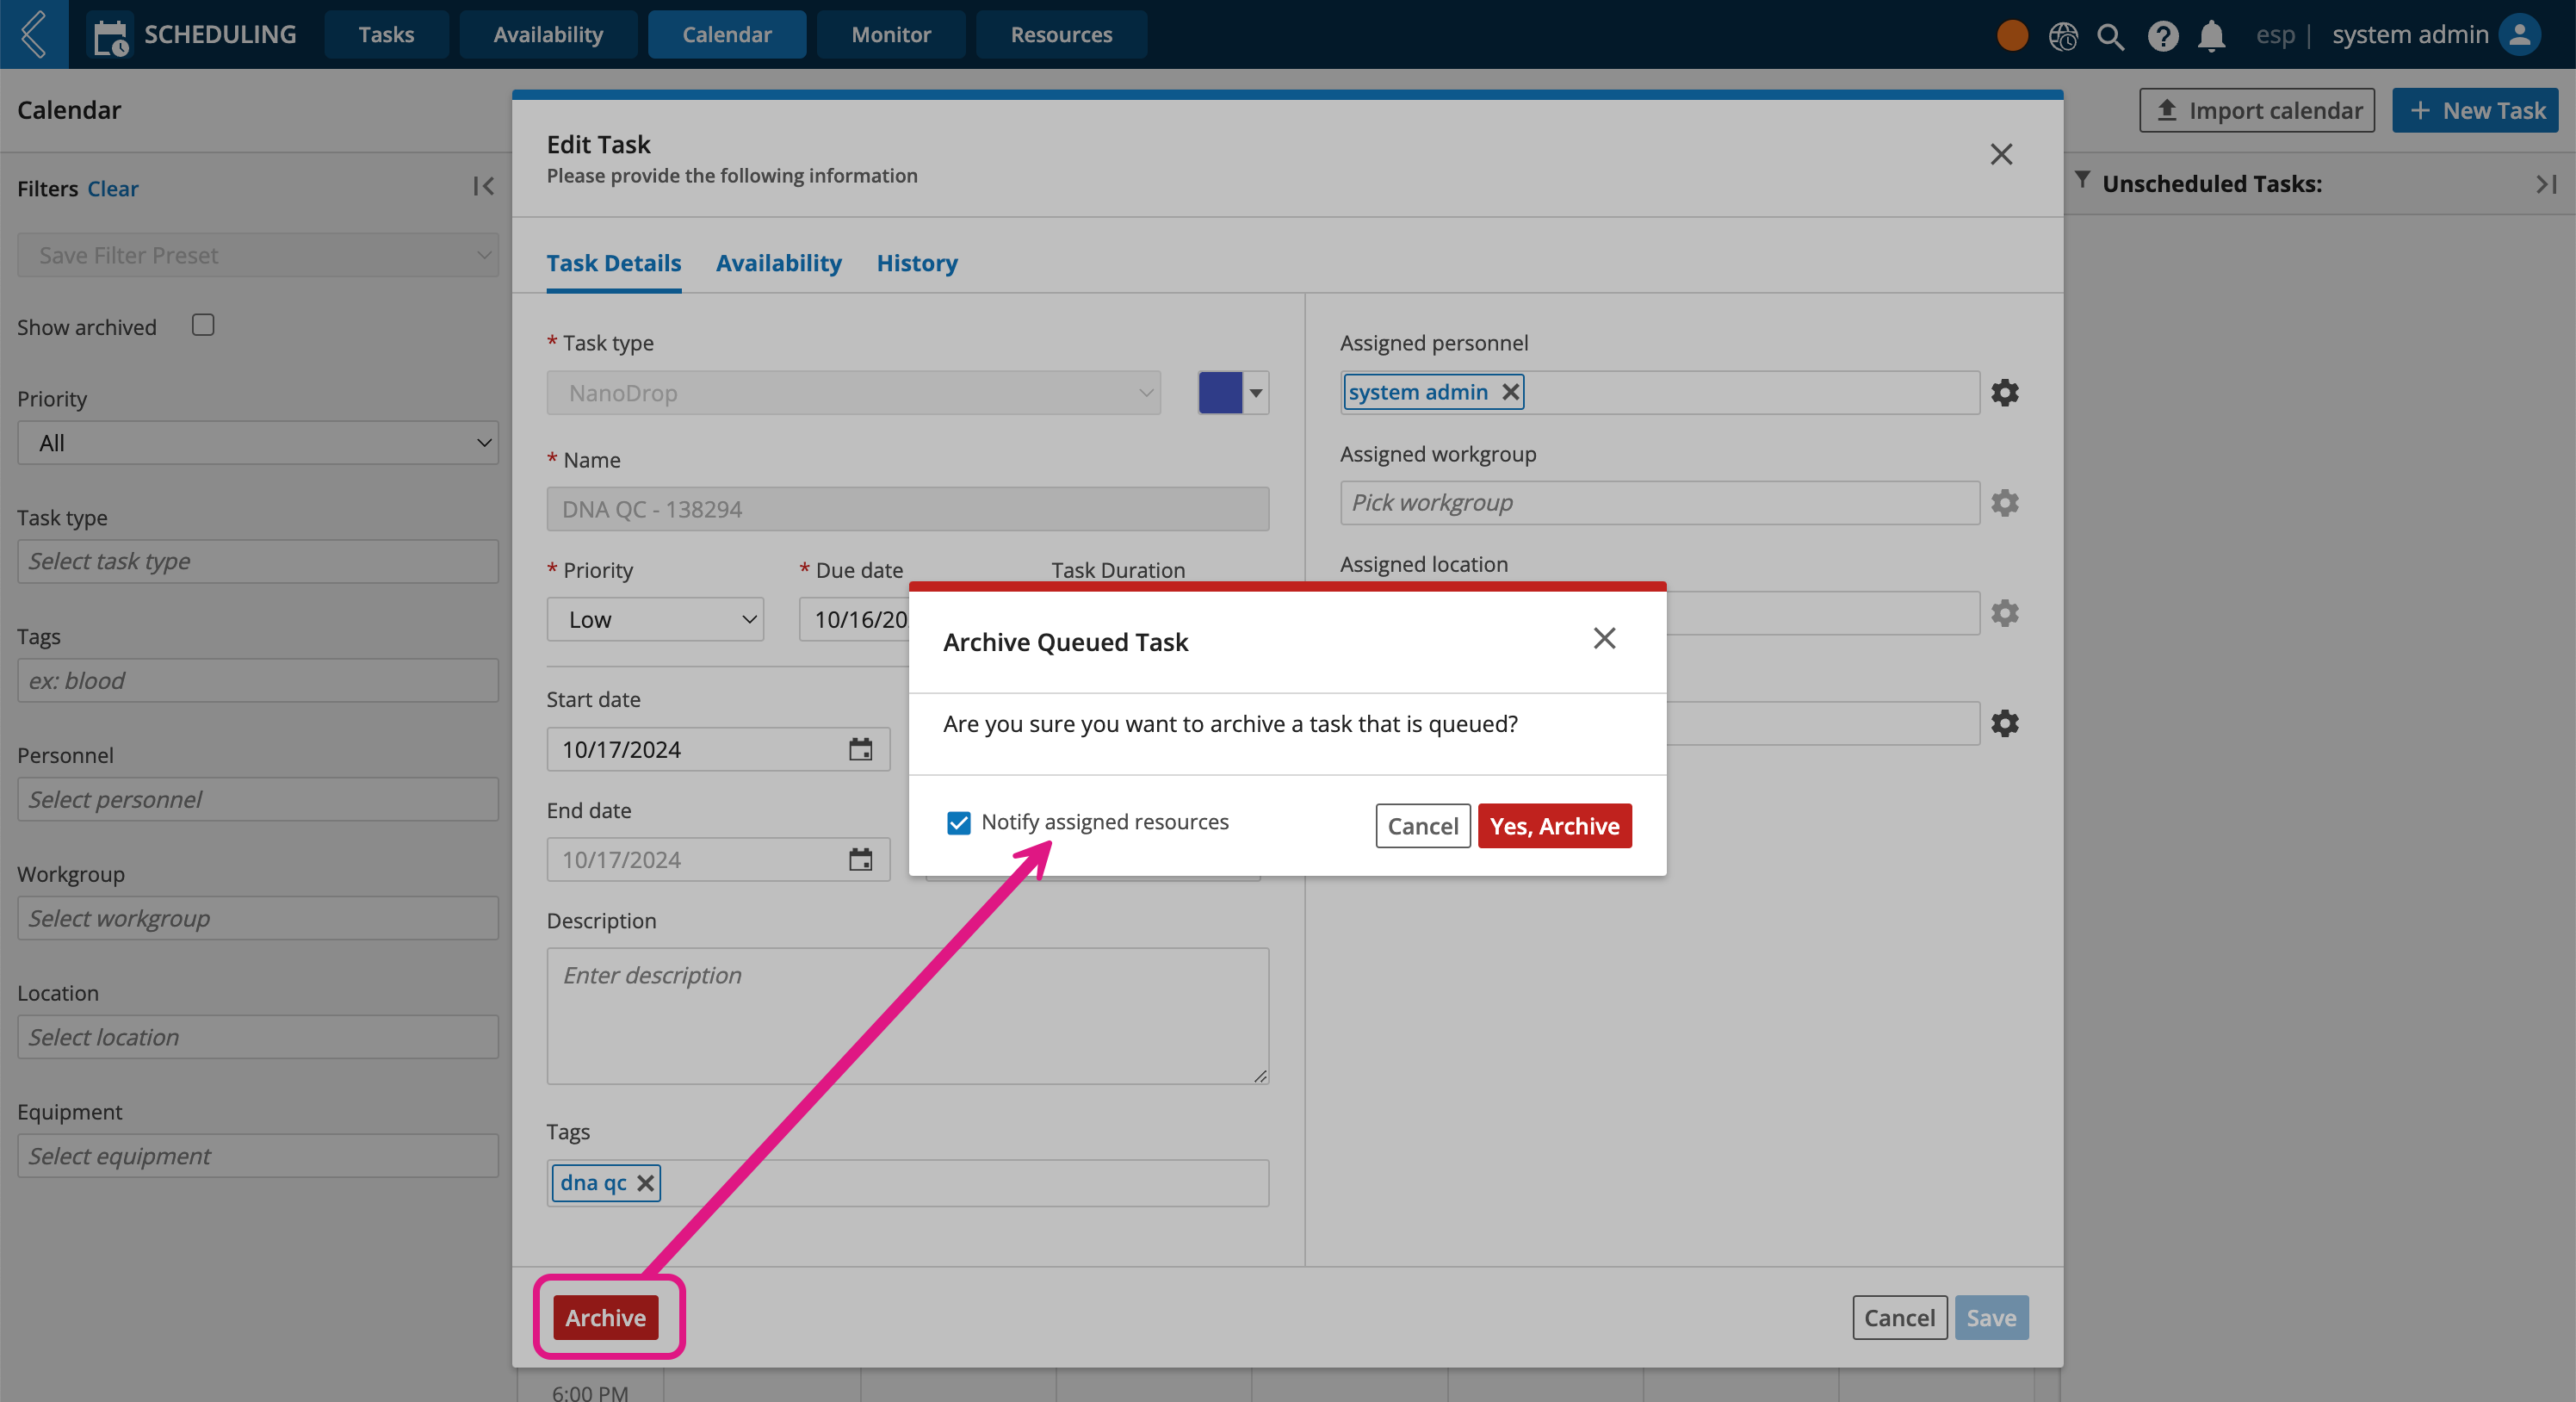Uncheck Notify assigned resources checkbox
The width and height of the screenshot is (2576, 1402).
[x=958, y=822]
